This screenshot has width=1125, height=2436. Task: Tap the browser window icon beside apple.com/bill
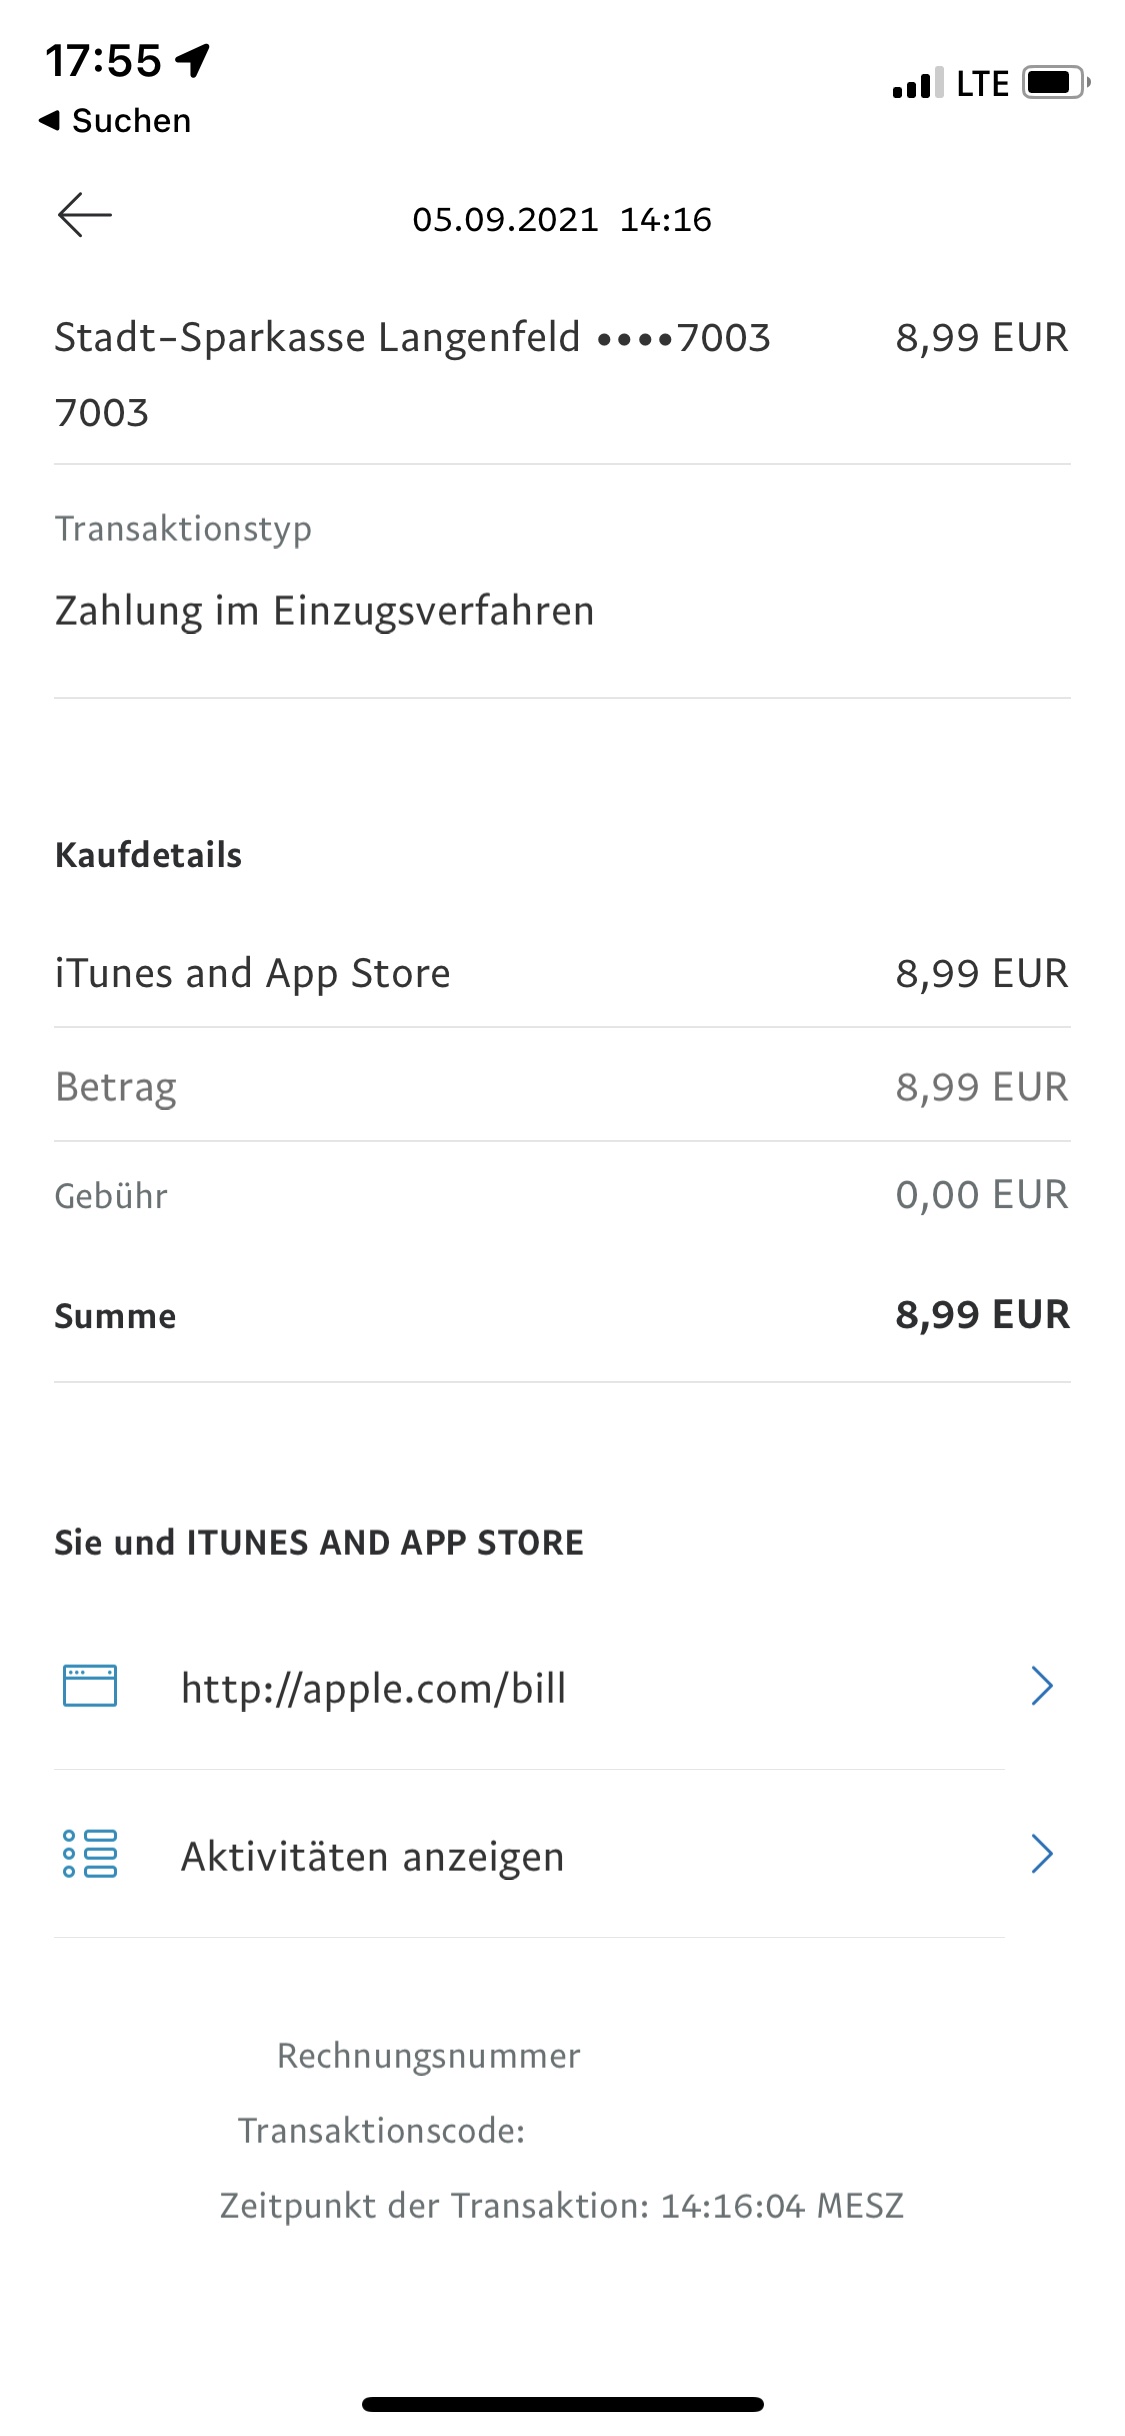coord(90,1686)
